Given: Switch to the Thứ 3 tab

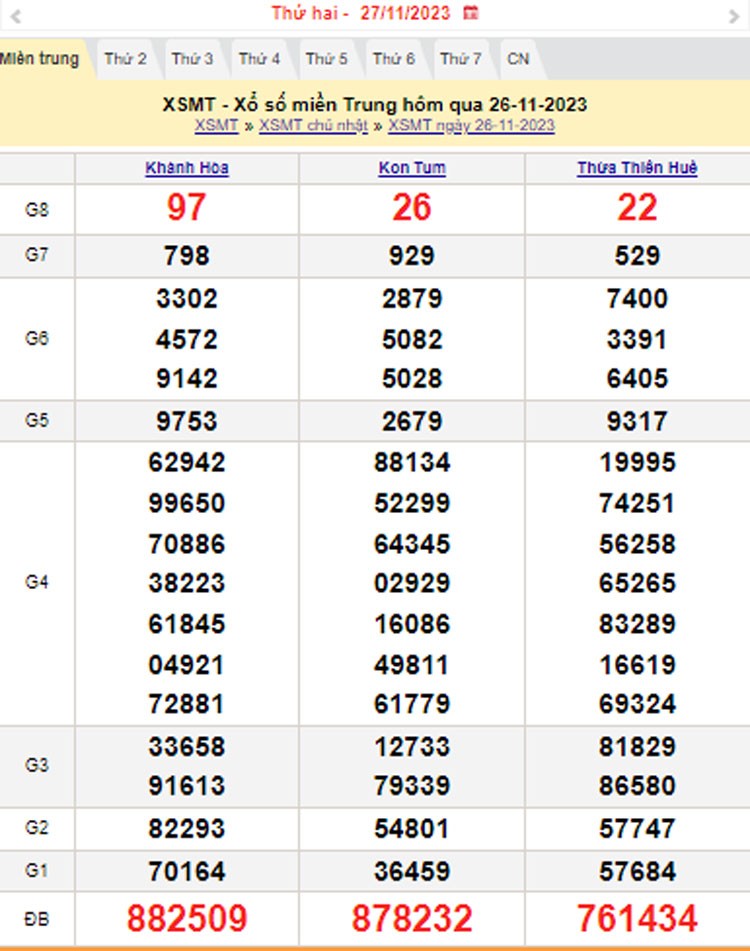Looking at the screenshot, I should [192, 59].
